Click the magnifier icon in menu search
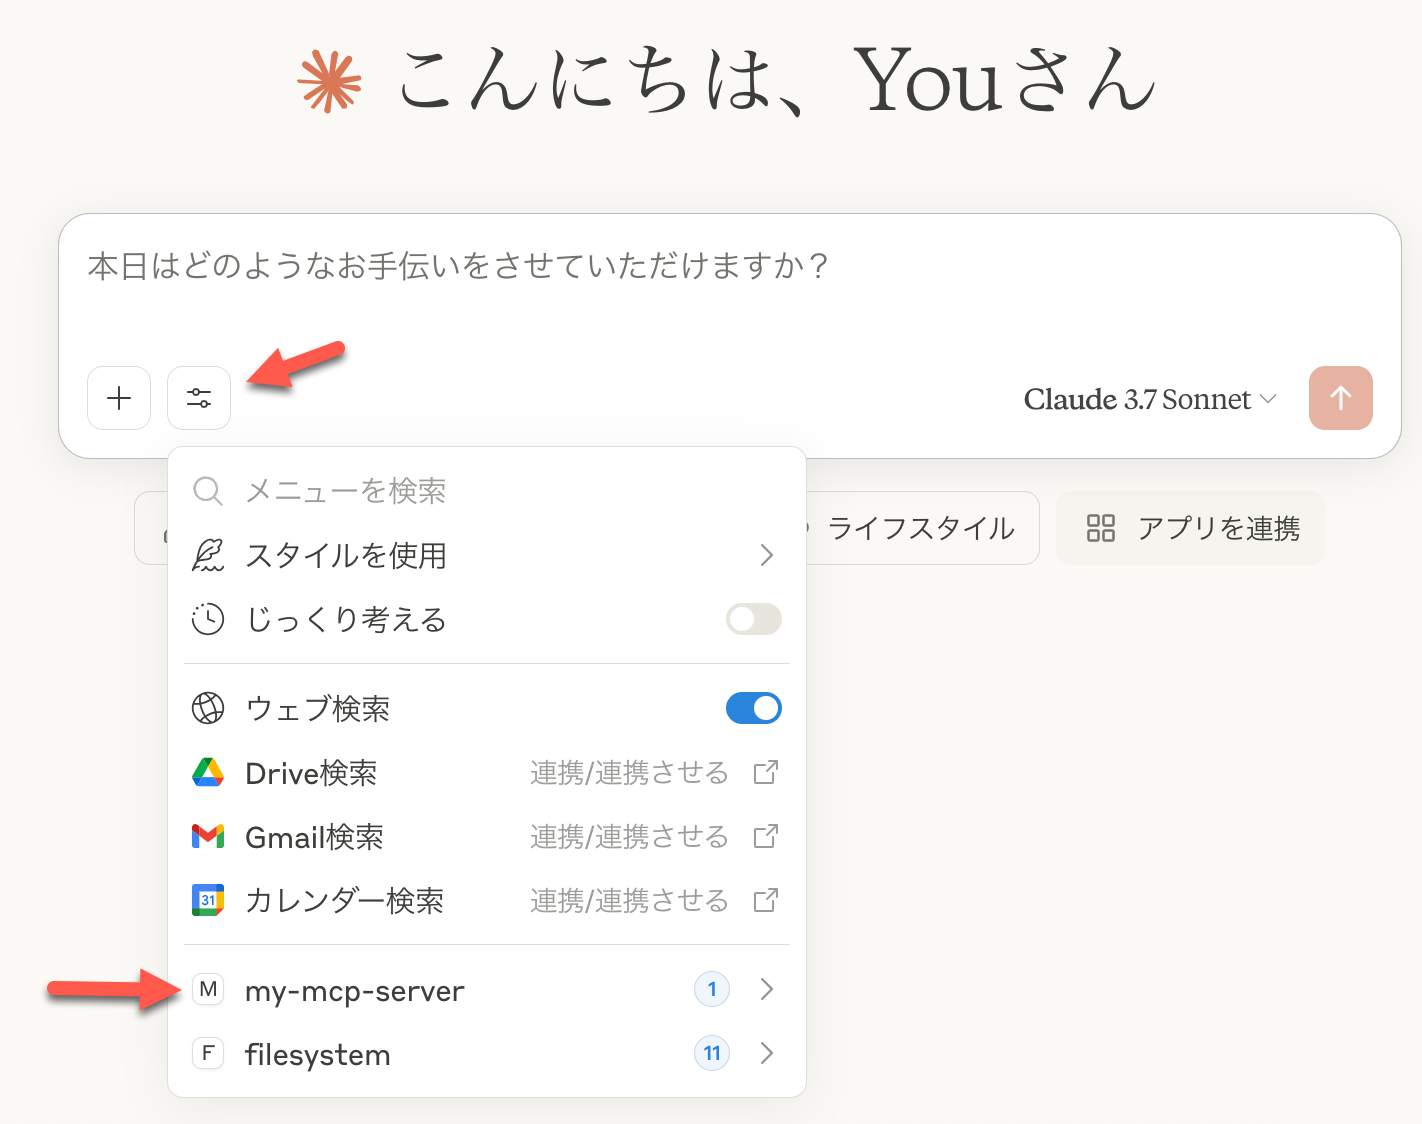 [208, 491]
